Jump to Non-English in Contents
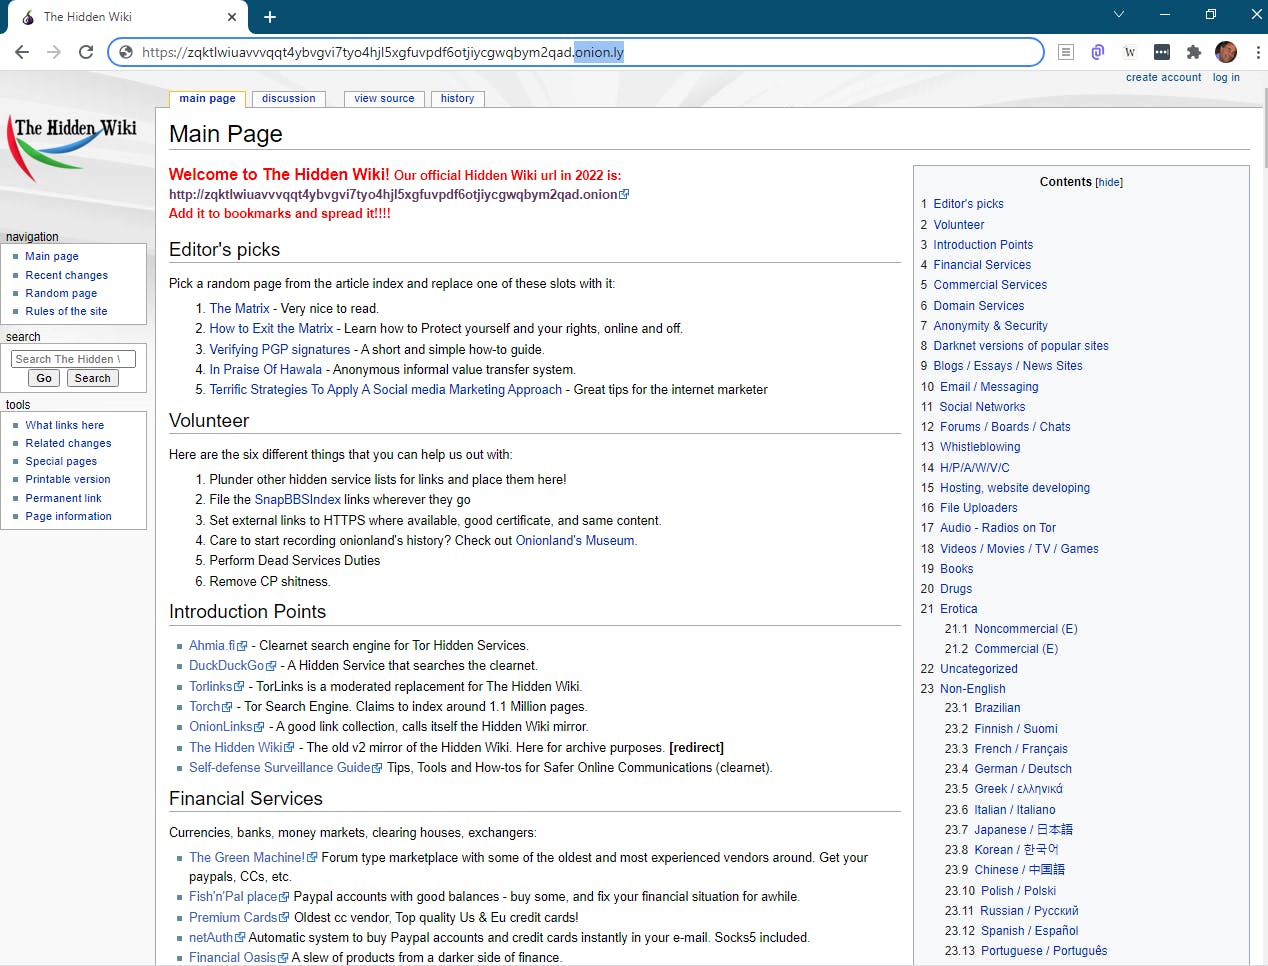Image resolution: width=1268 pixels, height=966 pixels. pos(973,689)
